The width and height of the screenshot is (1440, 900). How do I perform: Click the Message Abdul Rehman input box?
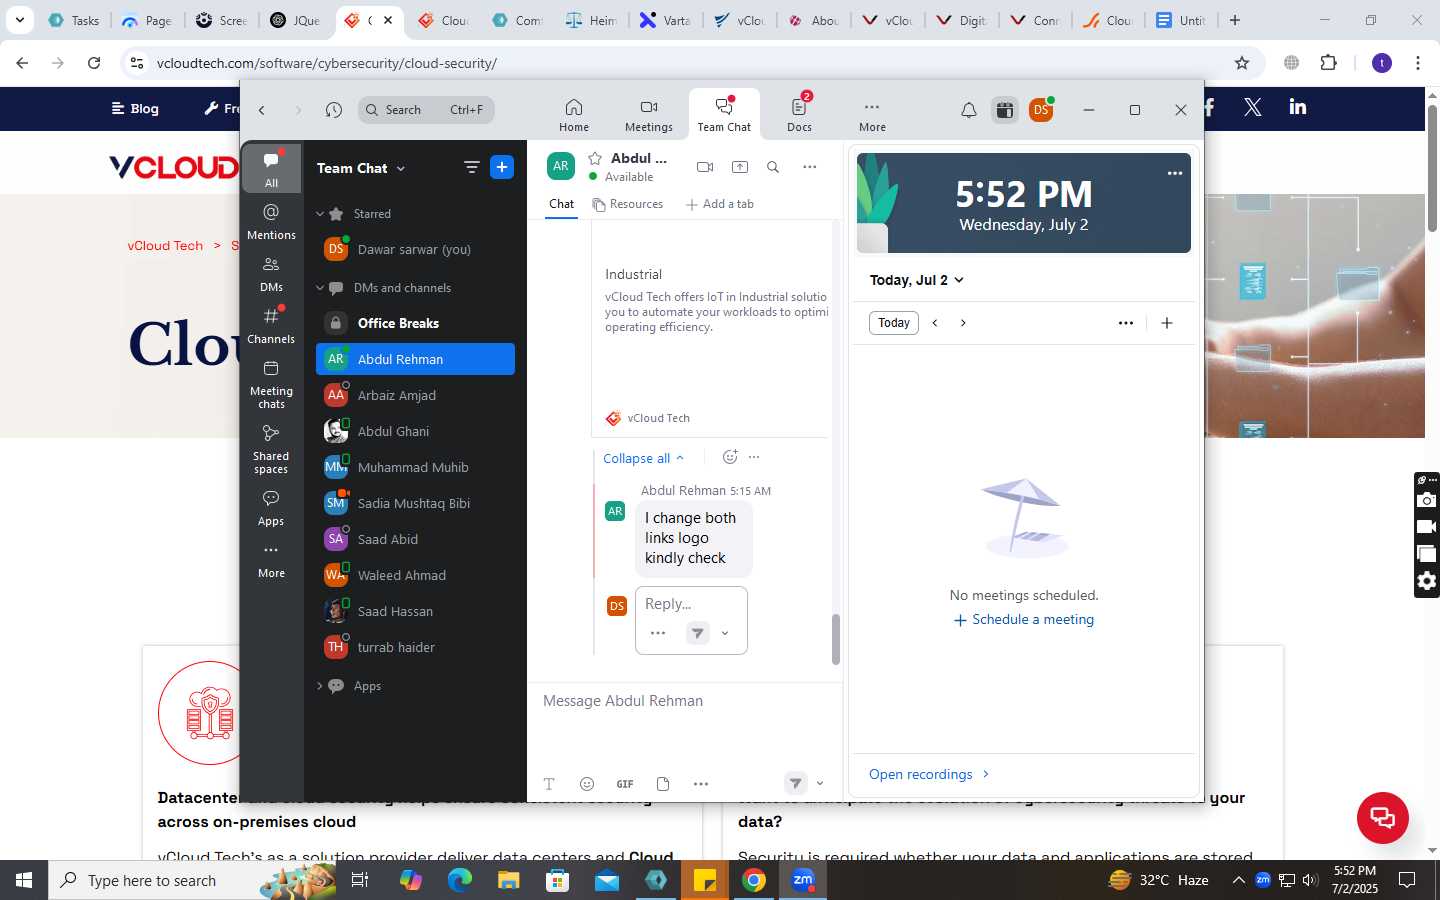tap(685, 701)
